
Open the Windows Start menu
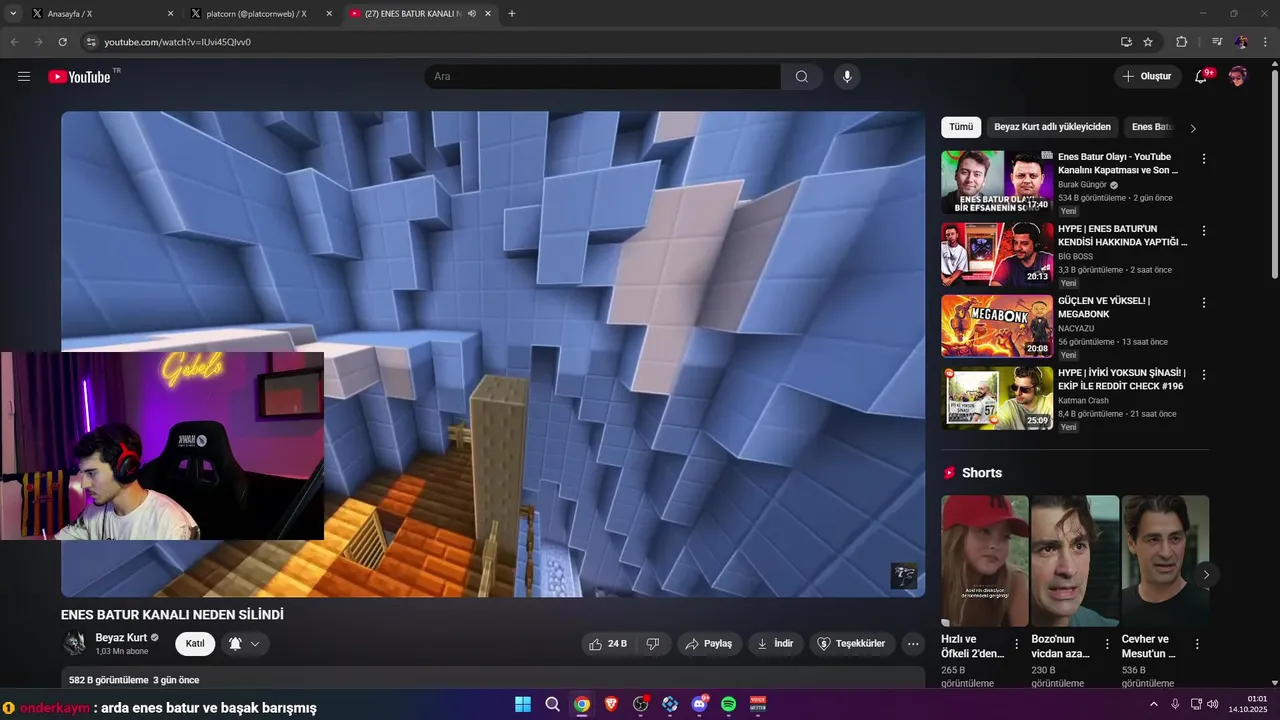[x=523, y=705]
